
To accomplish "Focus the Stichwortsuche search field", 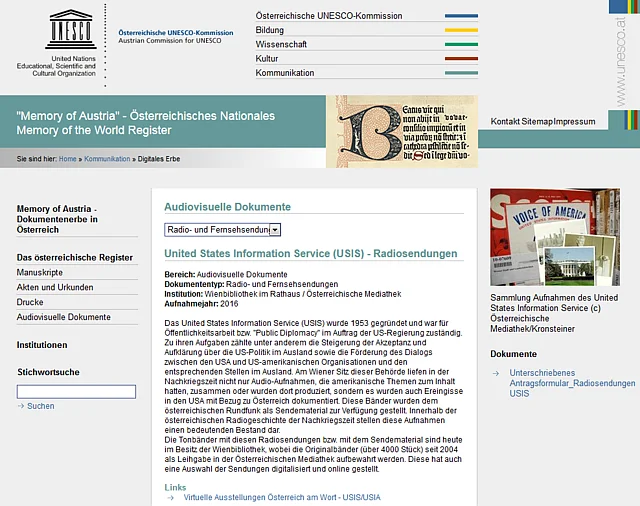I will tap(76, 392).
